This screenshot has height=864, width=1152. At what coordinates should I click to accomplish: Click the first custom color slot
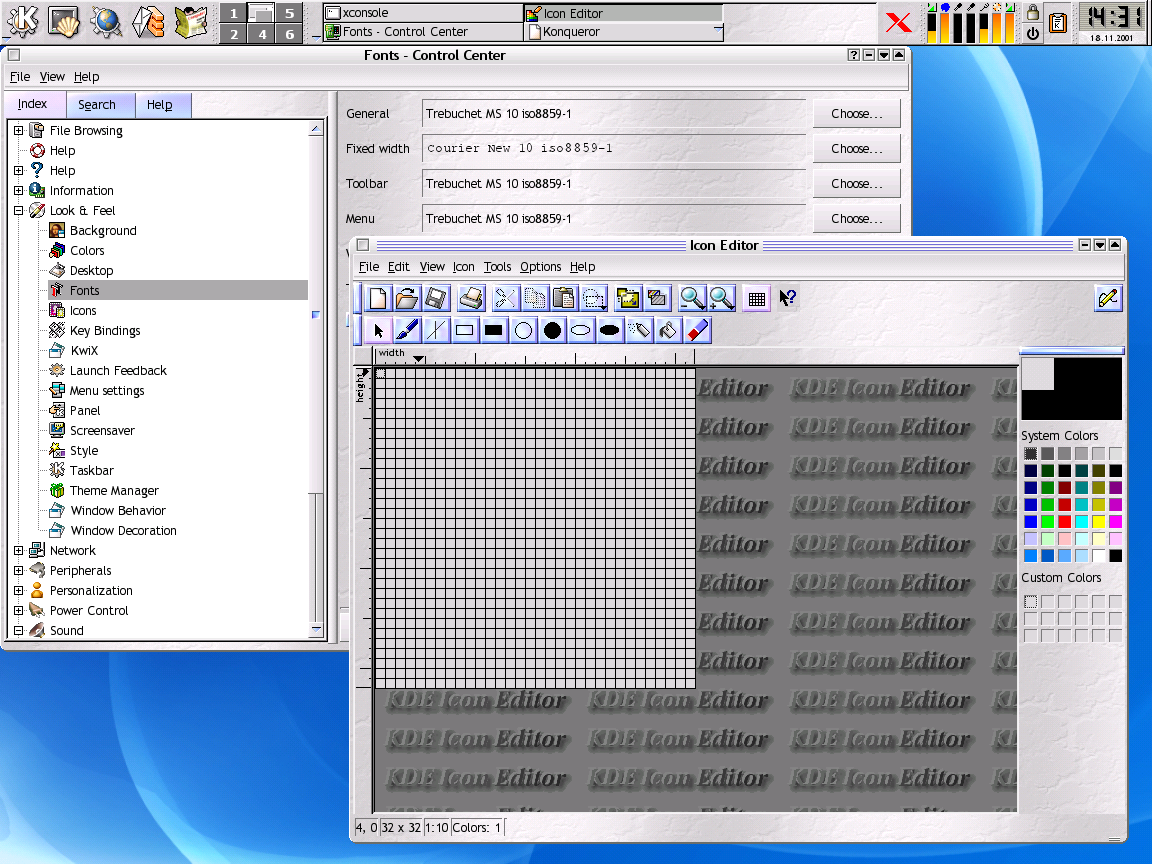(1031, 602)
